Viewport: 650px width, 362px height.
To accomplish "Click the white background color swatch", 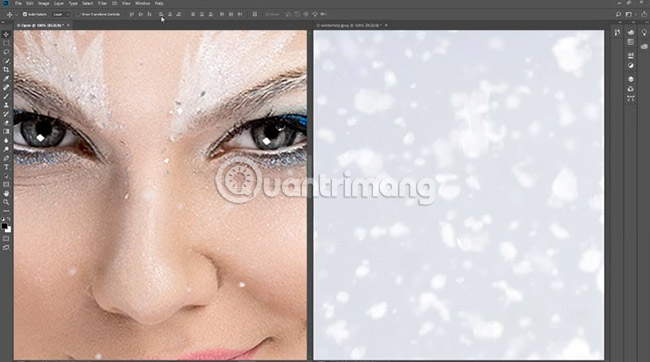I will click(x=9, y=230).
